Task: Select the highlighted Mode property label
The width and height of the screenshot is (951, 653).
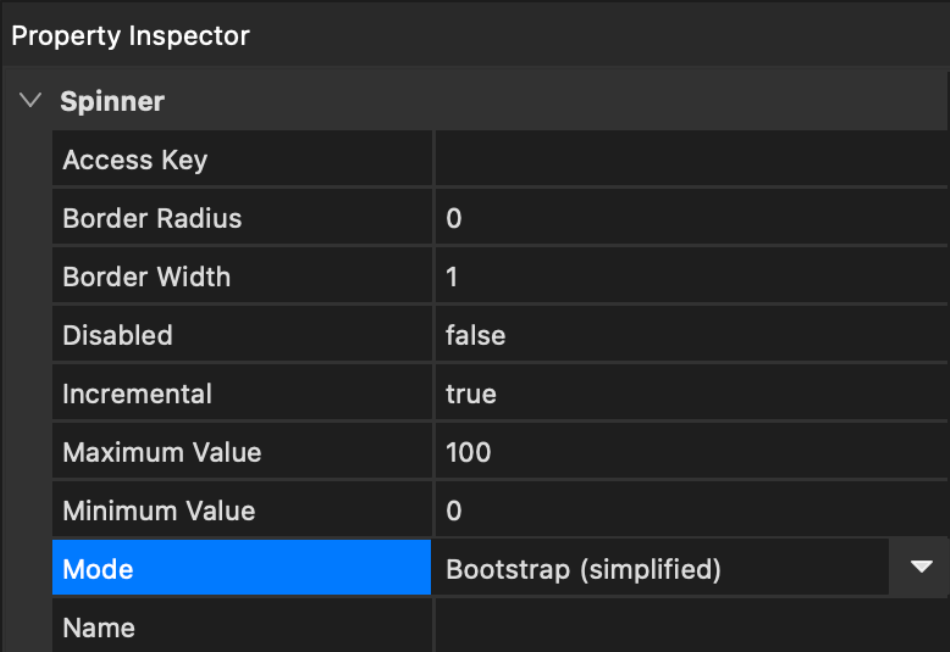Action: point(98,569)
